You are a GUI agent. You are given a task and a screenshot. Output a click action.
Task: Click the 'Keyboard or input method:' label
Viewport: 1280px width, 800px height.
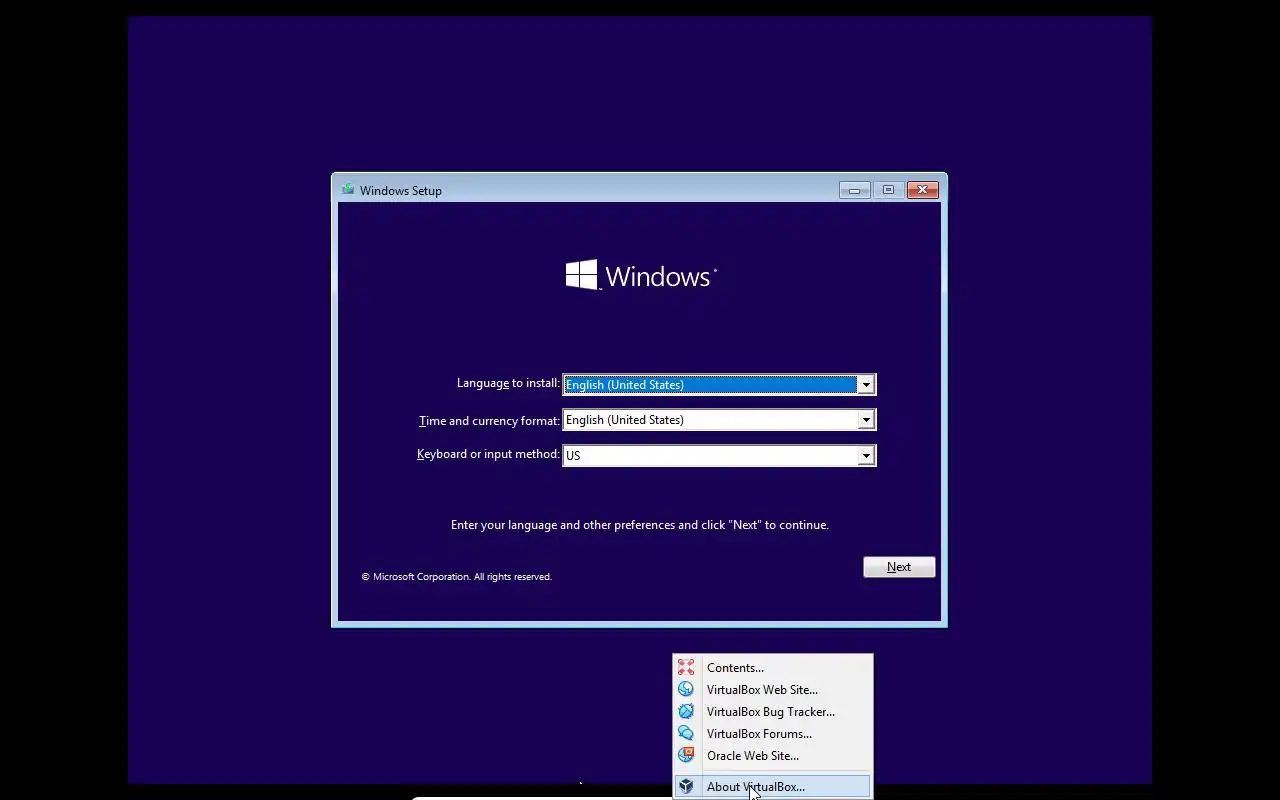pos(488,454)
